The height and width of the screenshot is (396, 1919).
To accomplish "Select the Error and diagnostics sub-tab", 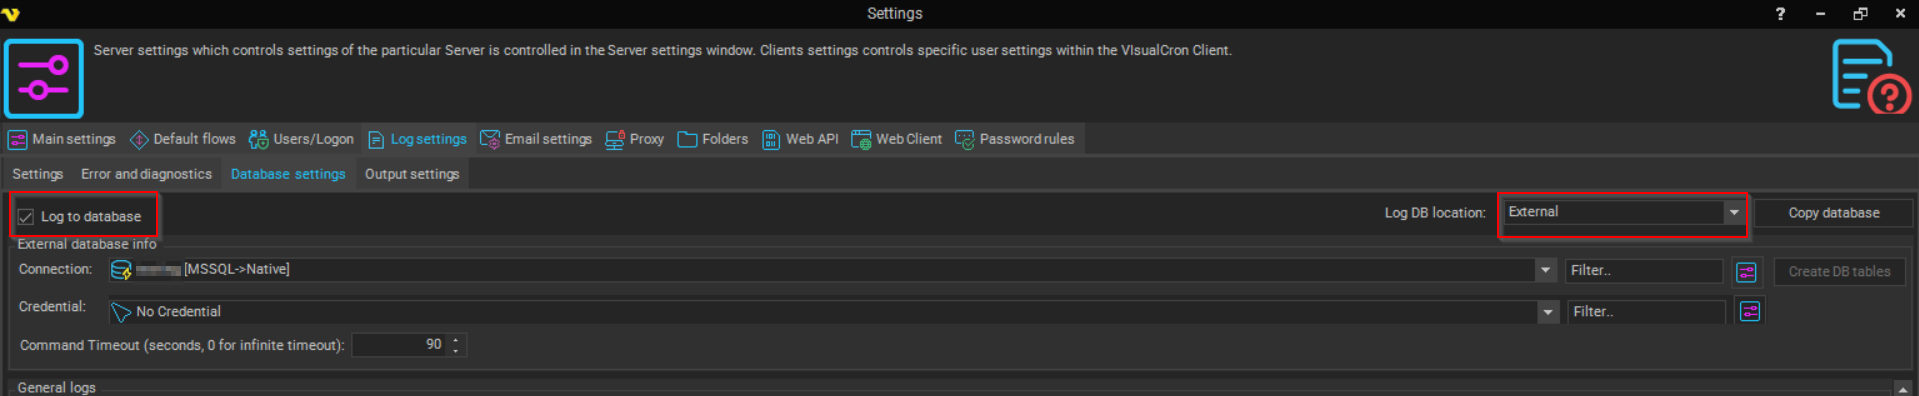I will 147,174.
